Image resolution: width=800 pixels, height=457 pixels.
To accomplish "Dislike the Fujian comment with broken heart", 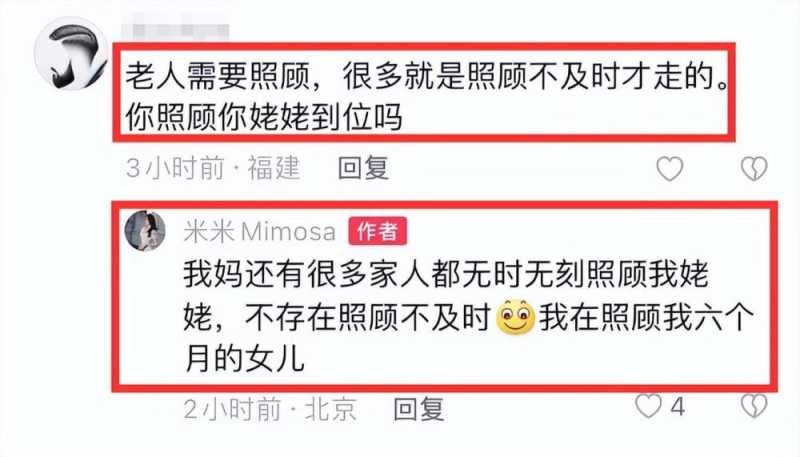I will tap(754, 169).
